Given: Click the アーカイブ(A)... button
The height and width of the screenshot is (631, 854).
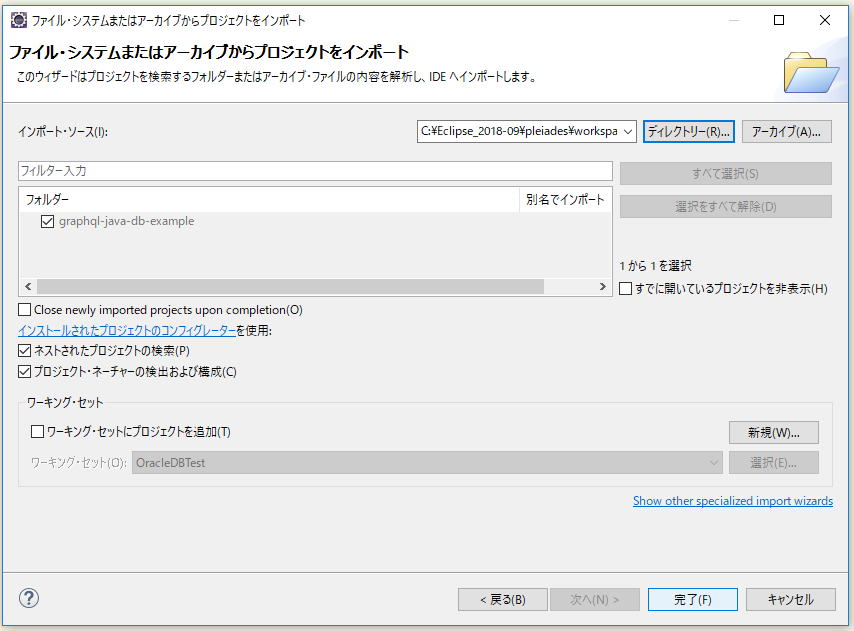Looking at the screenshot, I should (786, 132).
